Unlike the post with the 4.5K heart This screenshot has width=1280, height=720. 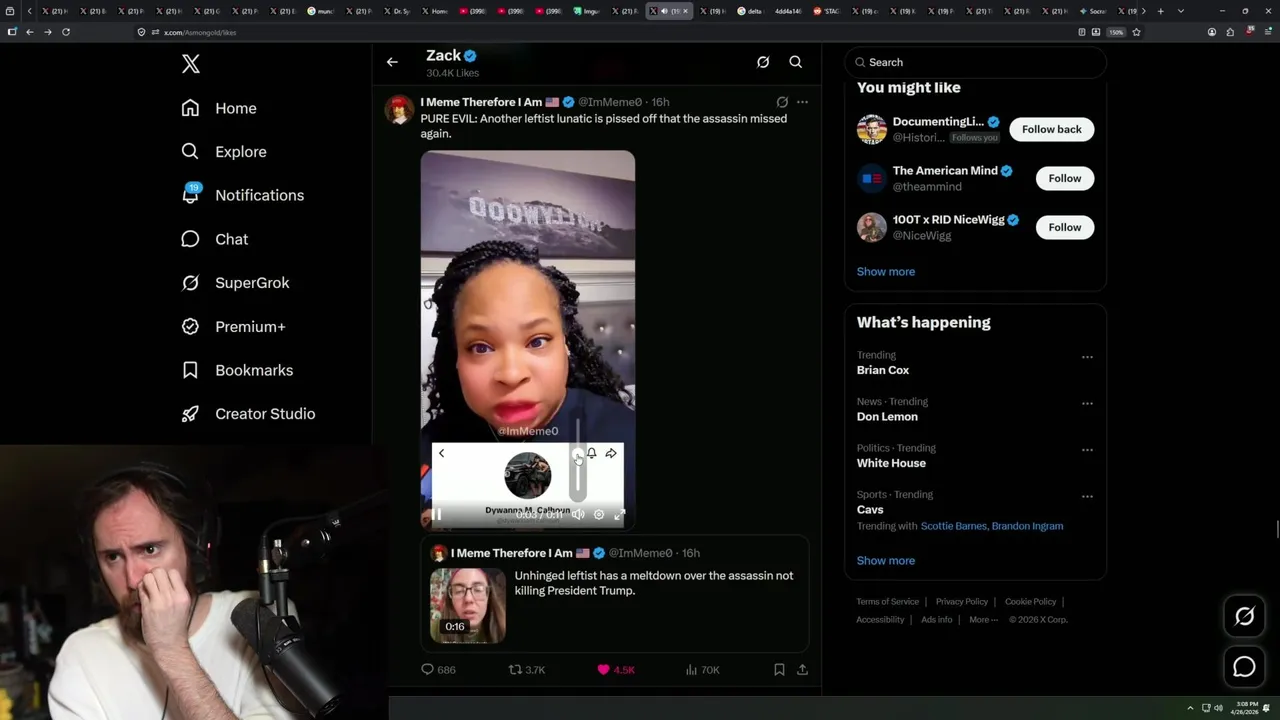(616, 670)
